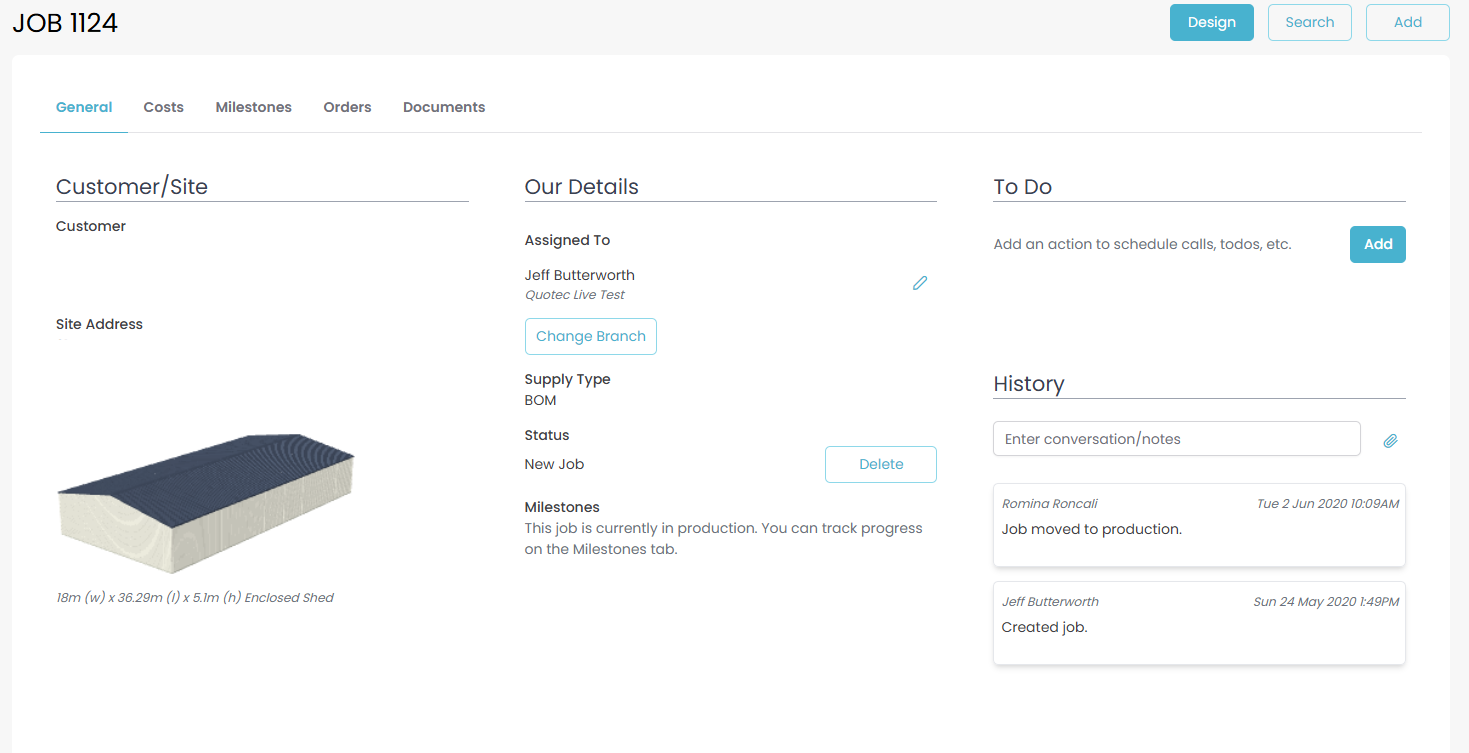This screenshot has height=753, width=1469.
Task: Open the Milestones tab
Action: [x=253, y=107]
